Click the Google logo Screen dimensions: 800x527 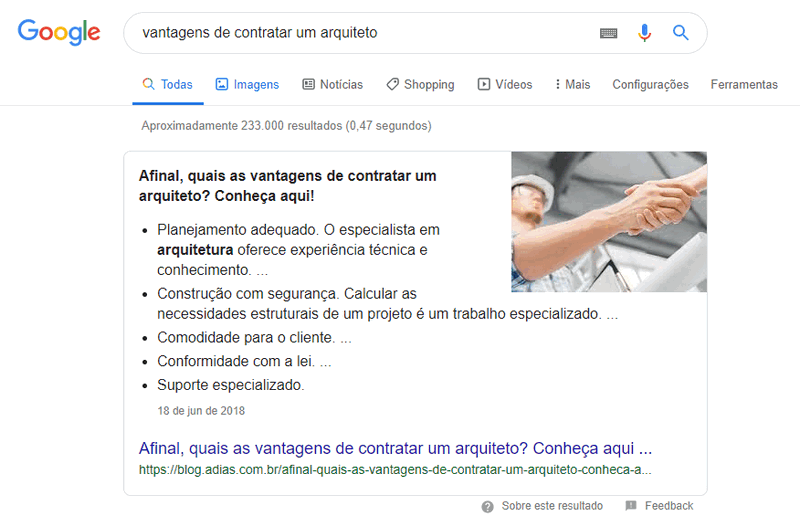click(x=59, y=32)
